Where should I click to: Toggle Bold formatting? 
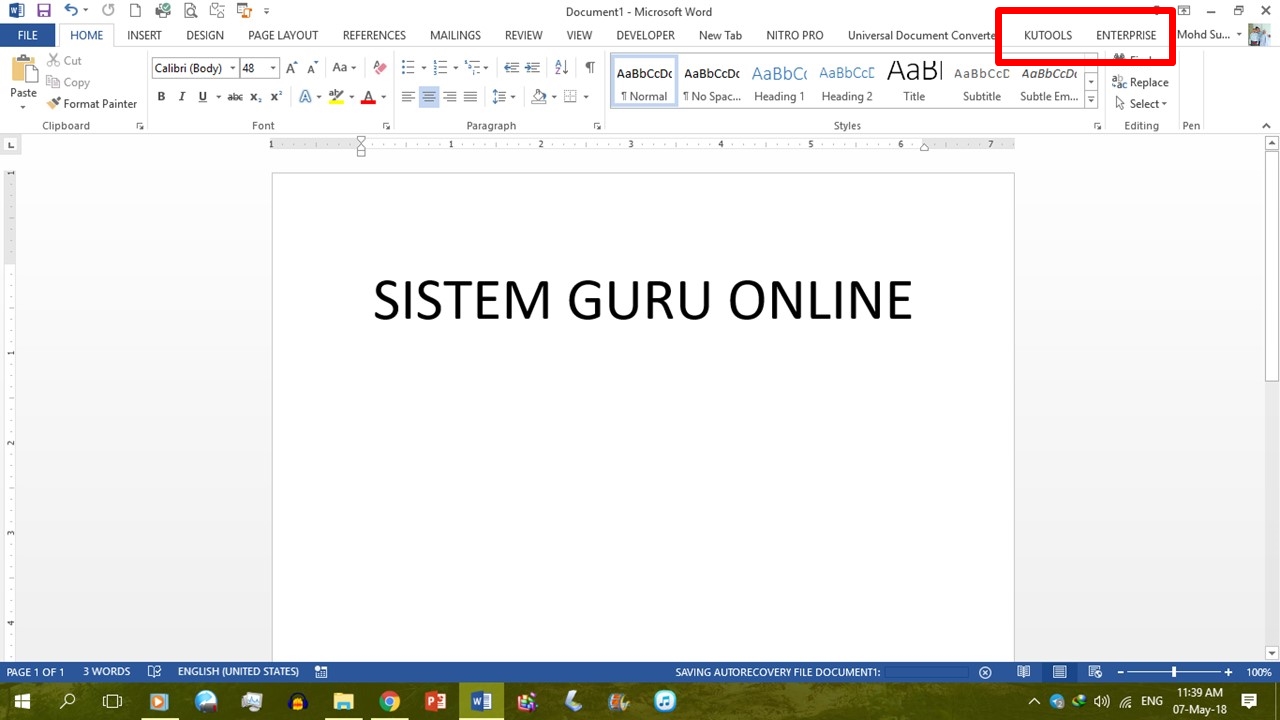[161, 97]
